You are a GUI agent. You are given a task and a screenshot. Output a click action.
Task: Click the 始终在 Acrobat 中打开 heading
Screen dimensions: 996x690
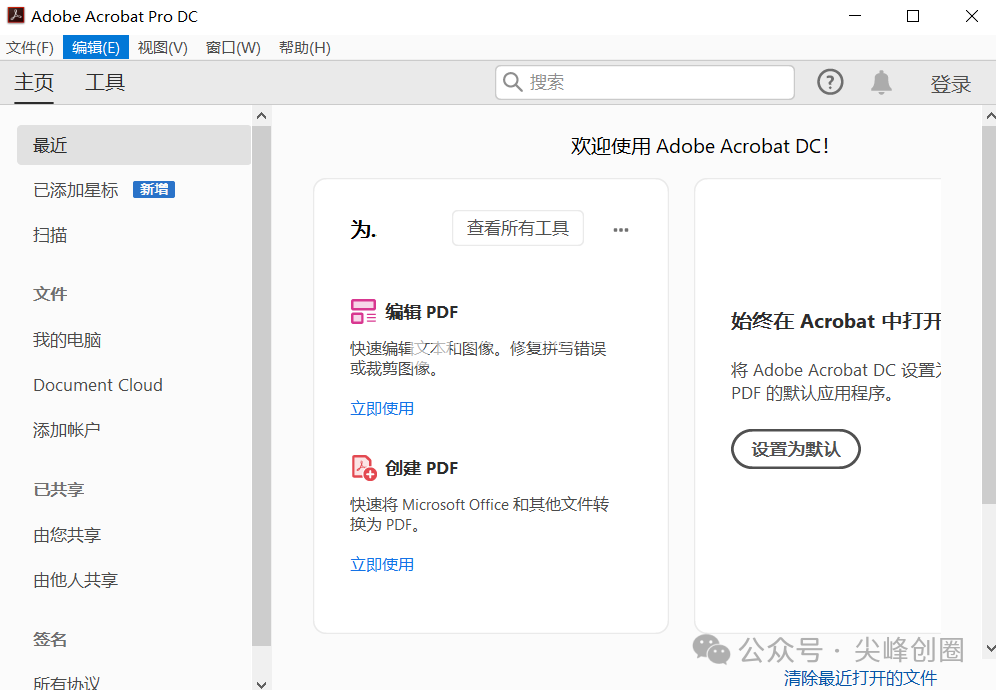point(835,321)
